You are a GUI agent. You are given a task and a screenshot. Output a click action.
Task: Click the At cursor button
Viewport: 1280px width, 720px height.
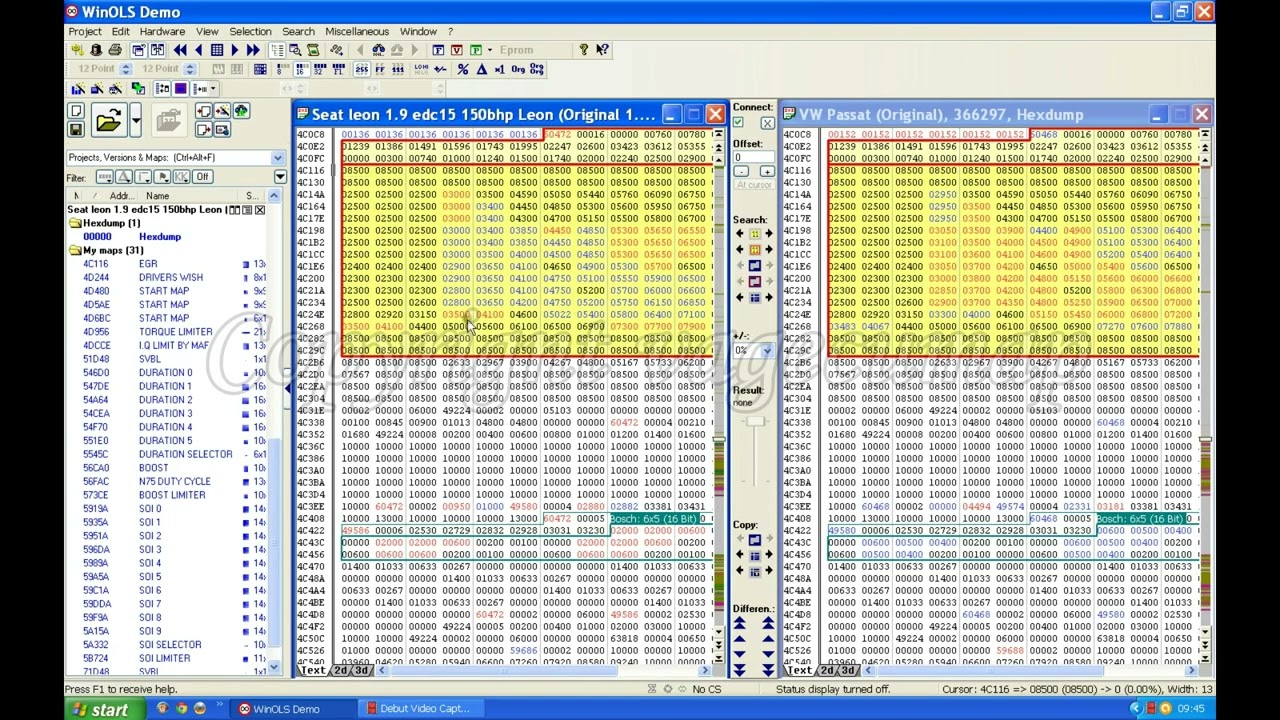[x=754, y=186]
